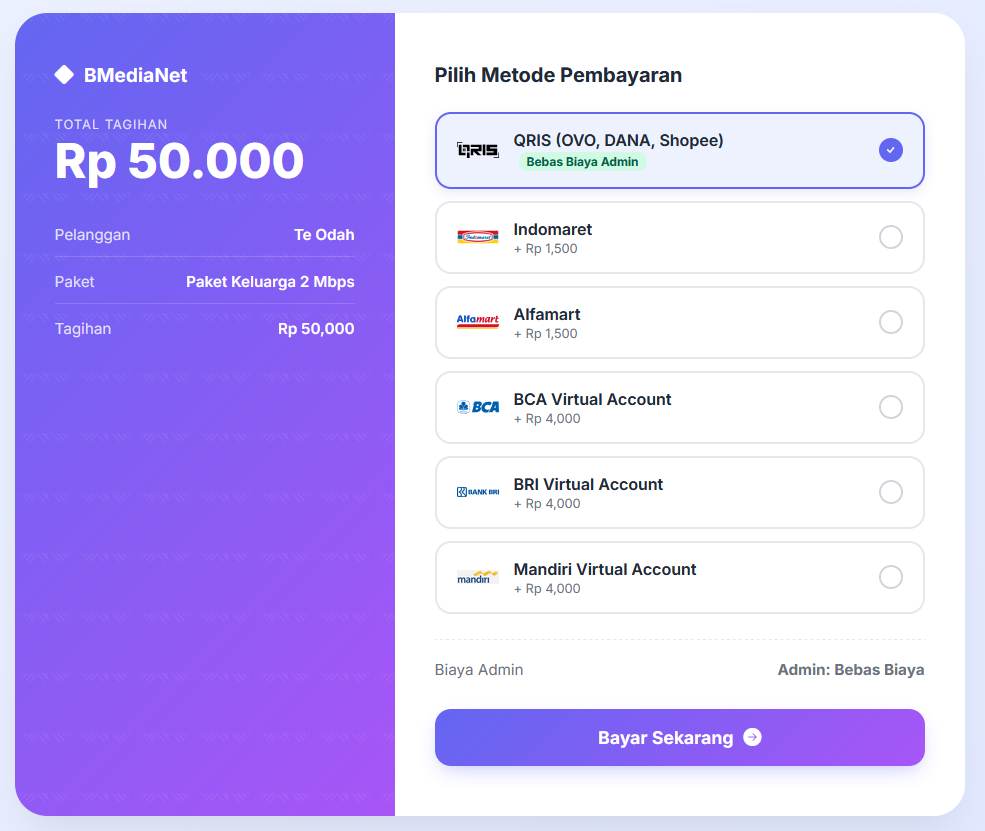The image size is (985, 831).
Task: Click the Bebas Biaya Admin badge
Action: (582, 162)
